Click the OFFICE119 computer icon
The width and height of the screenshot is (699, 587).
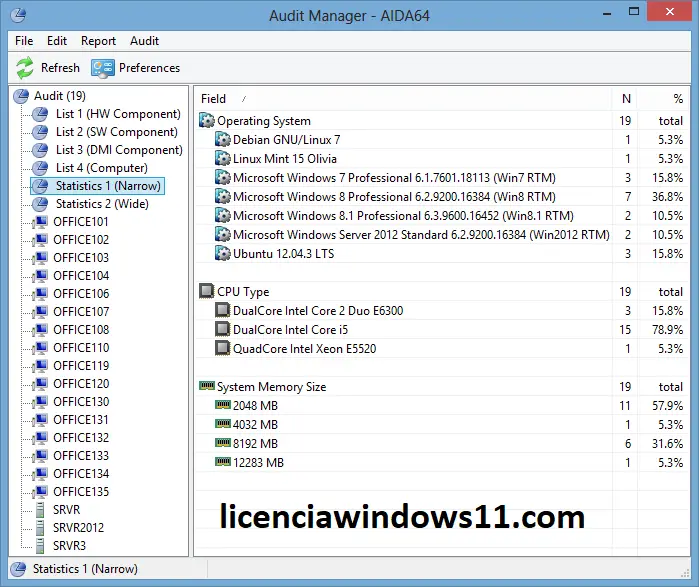click(40, 366)
